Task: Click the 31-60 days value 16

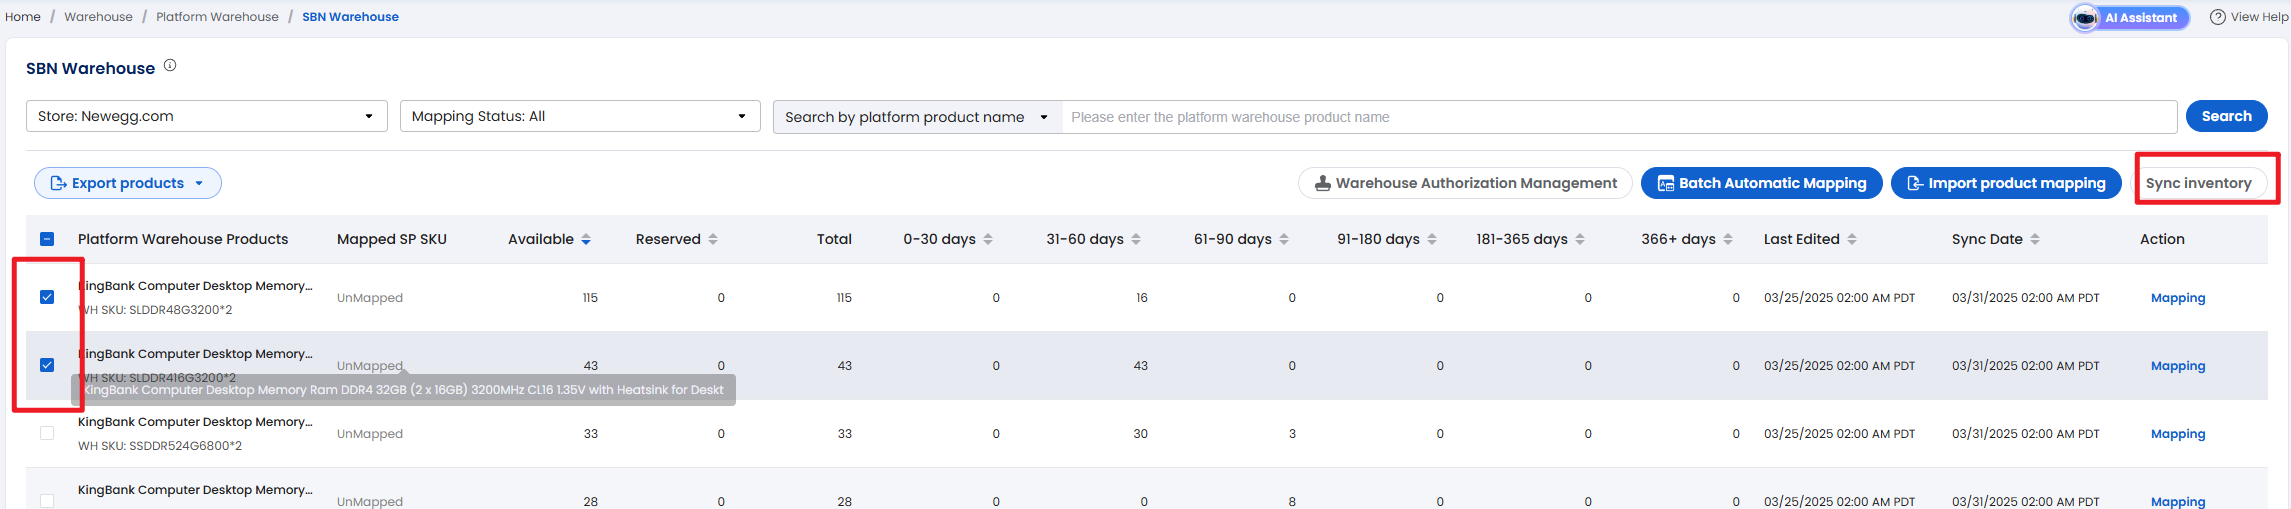Action: pyautogui.click(x=1142, y=298)
